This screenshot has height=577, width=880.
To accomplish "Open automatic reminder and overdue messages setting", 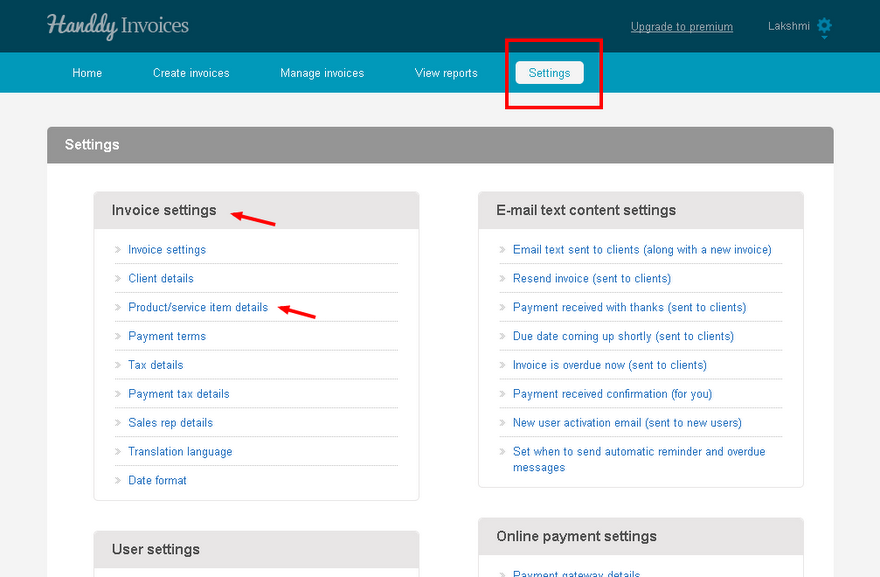I will pyautogui.click(x=639, y=459).
